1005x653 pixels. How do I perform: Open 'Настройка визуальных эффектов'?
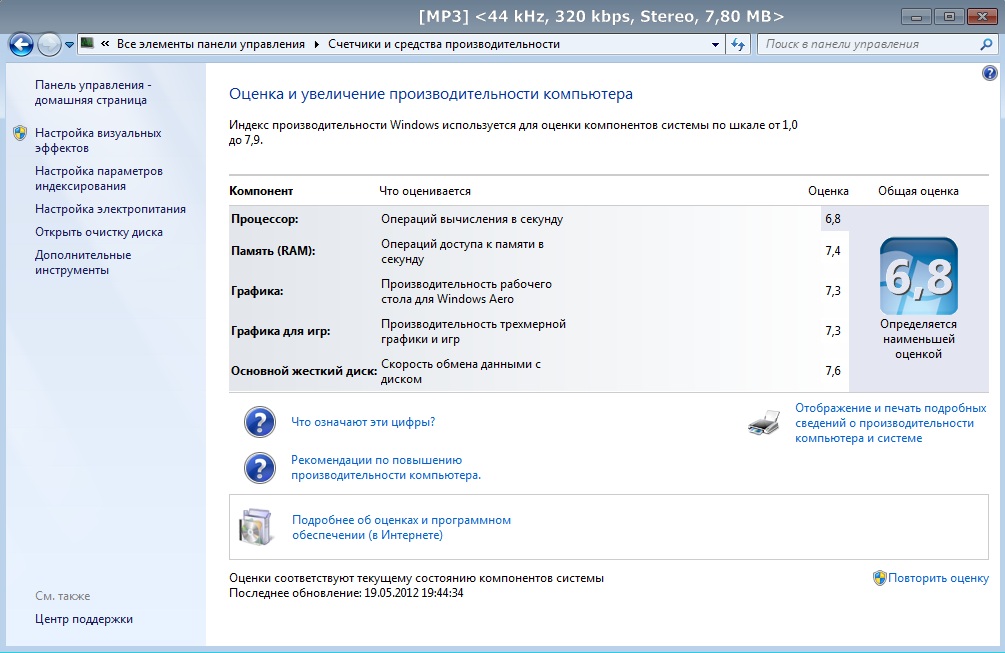click(x=98, y=140)
